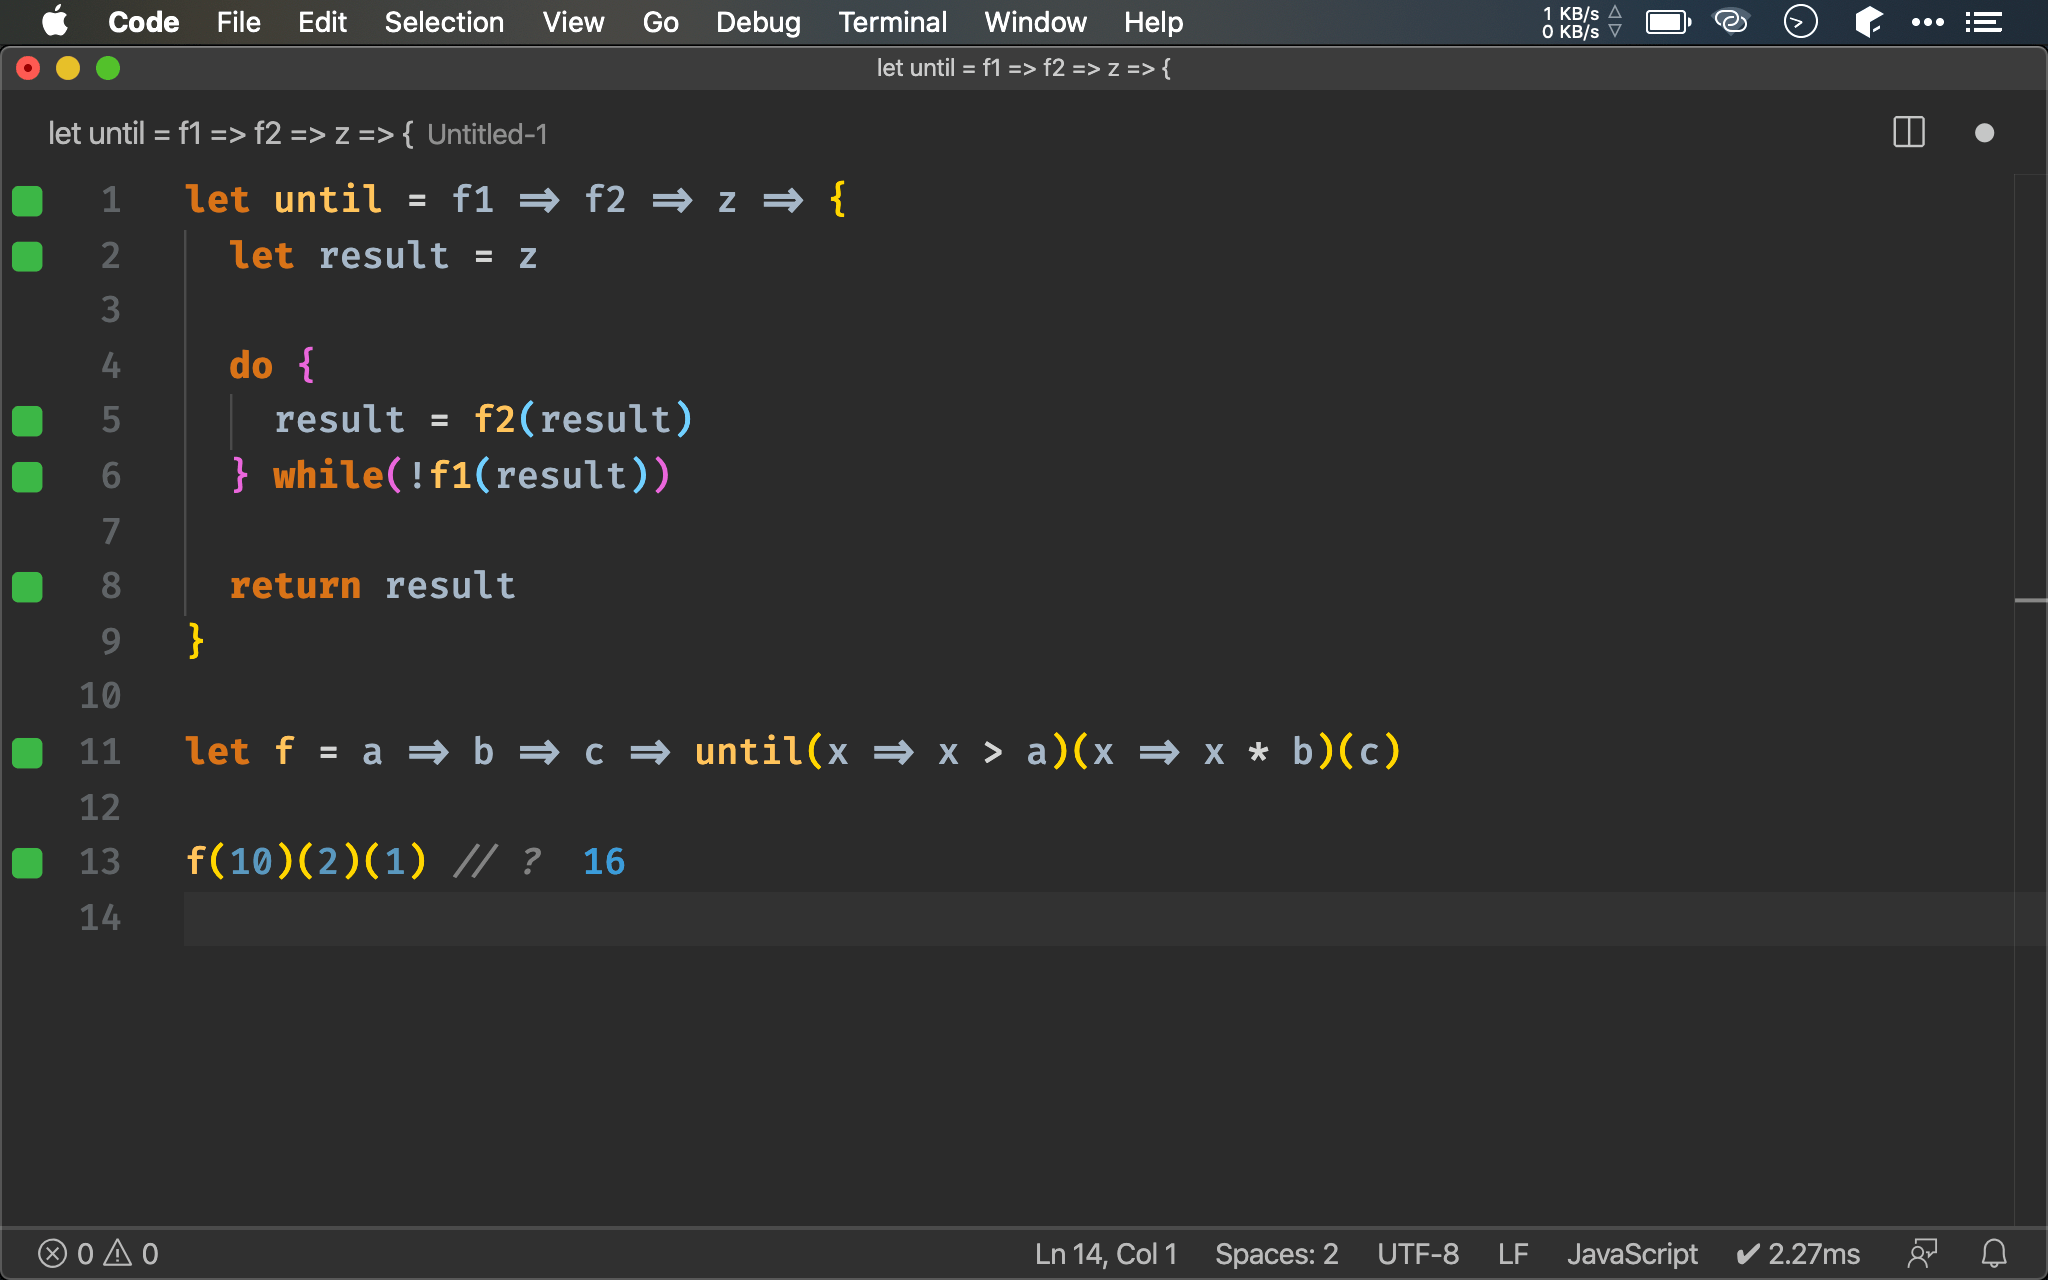Image resolution: width=2048 pixels, height=1280 pixels.
Task: Click 'until(x' call on line 11
Action: coord(772,751)
